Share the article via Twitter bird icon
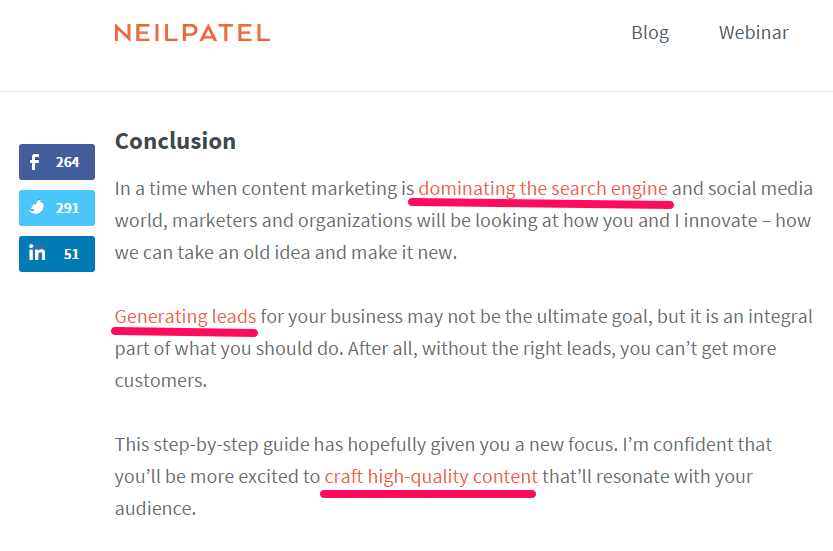Viewport: 833px width, 551px height. click(37, 208)
